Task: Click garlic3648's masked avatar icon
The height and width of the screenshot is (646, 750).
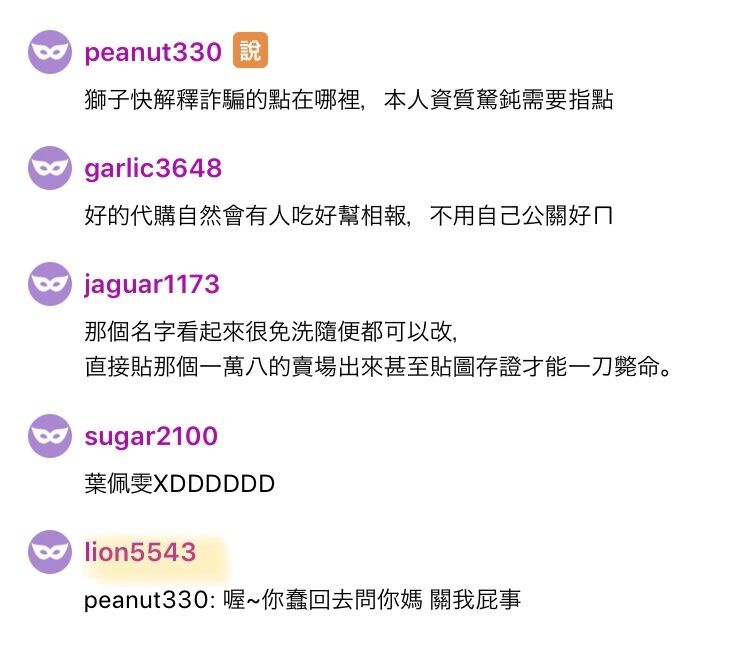Action: coord(50,168)
